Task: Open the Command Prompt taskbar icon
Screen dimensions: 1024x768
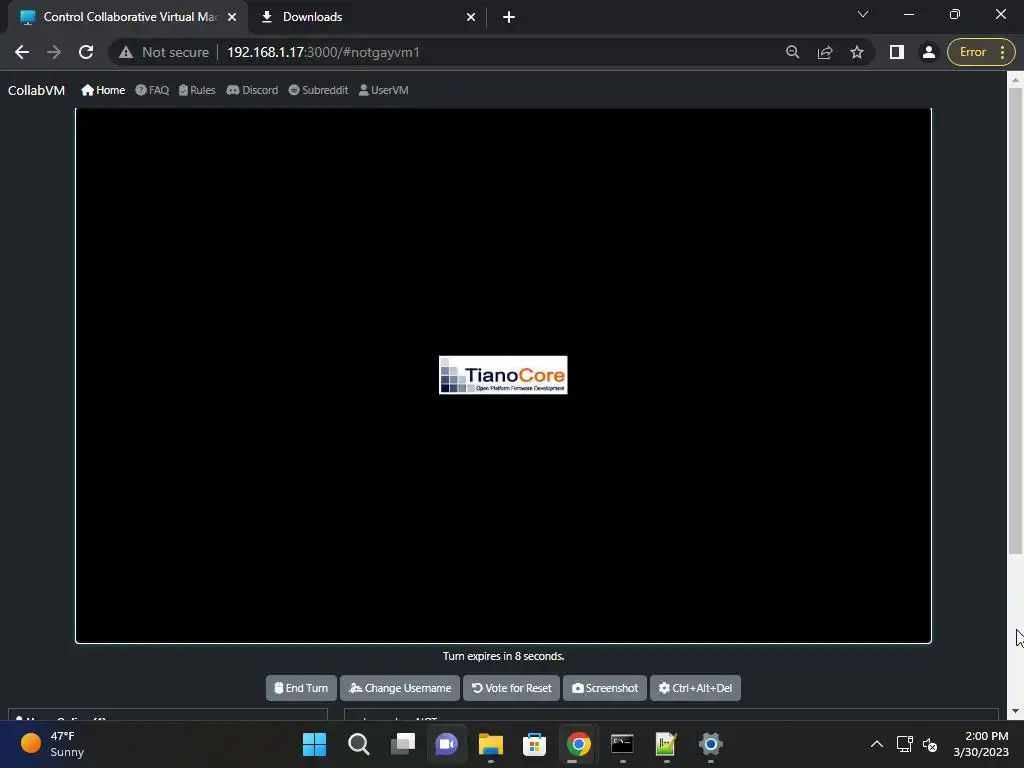Action: [622, 744]
